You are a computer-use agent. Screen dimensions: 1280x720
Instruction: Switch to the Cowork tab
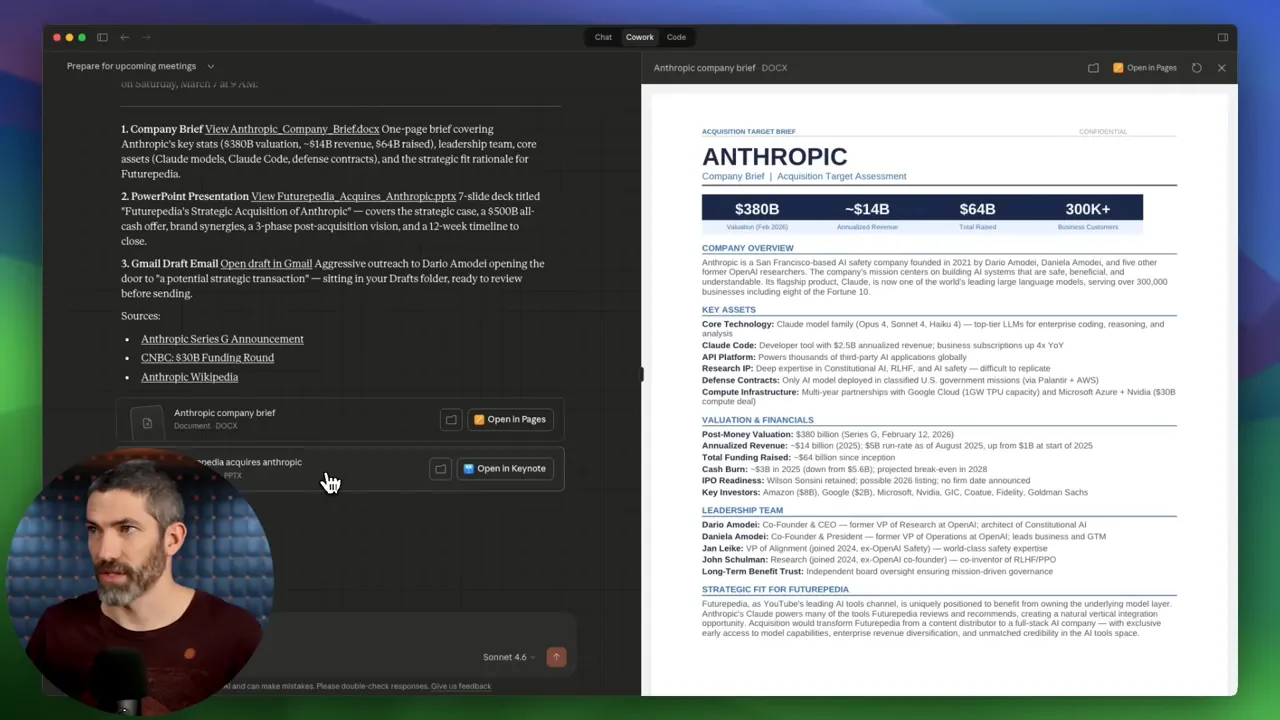coord(639,37)
